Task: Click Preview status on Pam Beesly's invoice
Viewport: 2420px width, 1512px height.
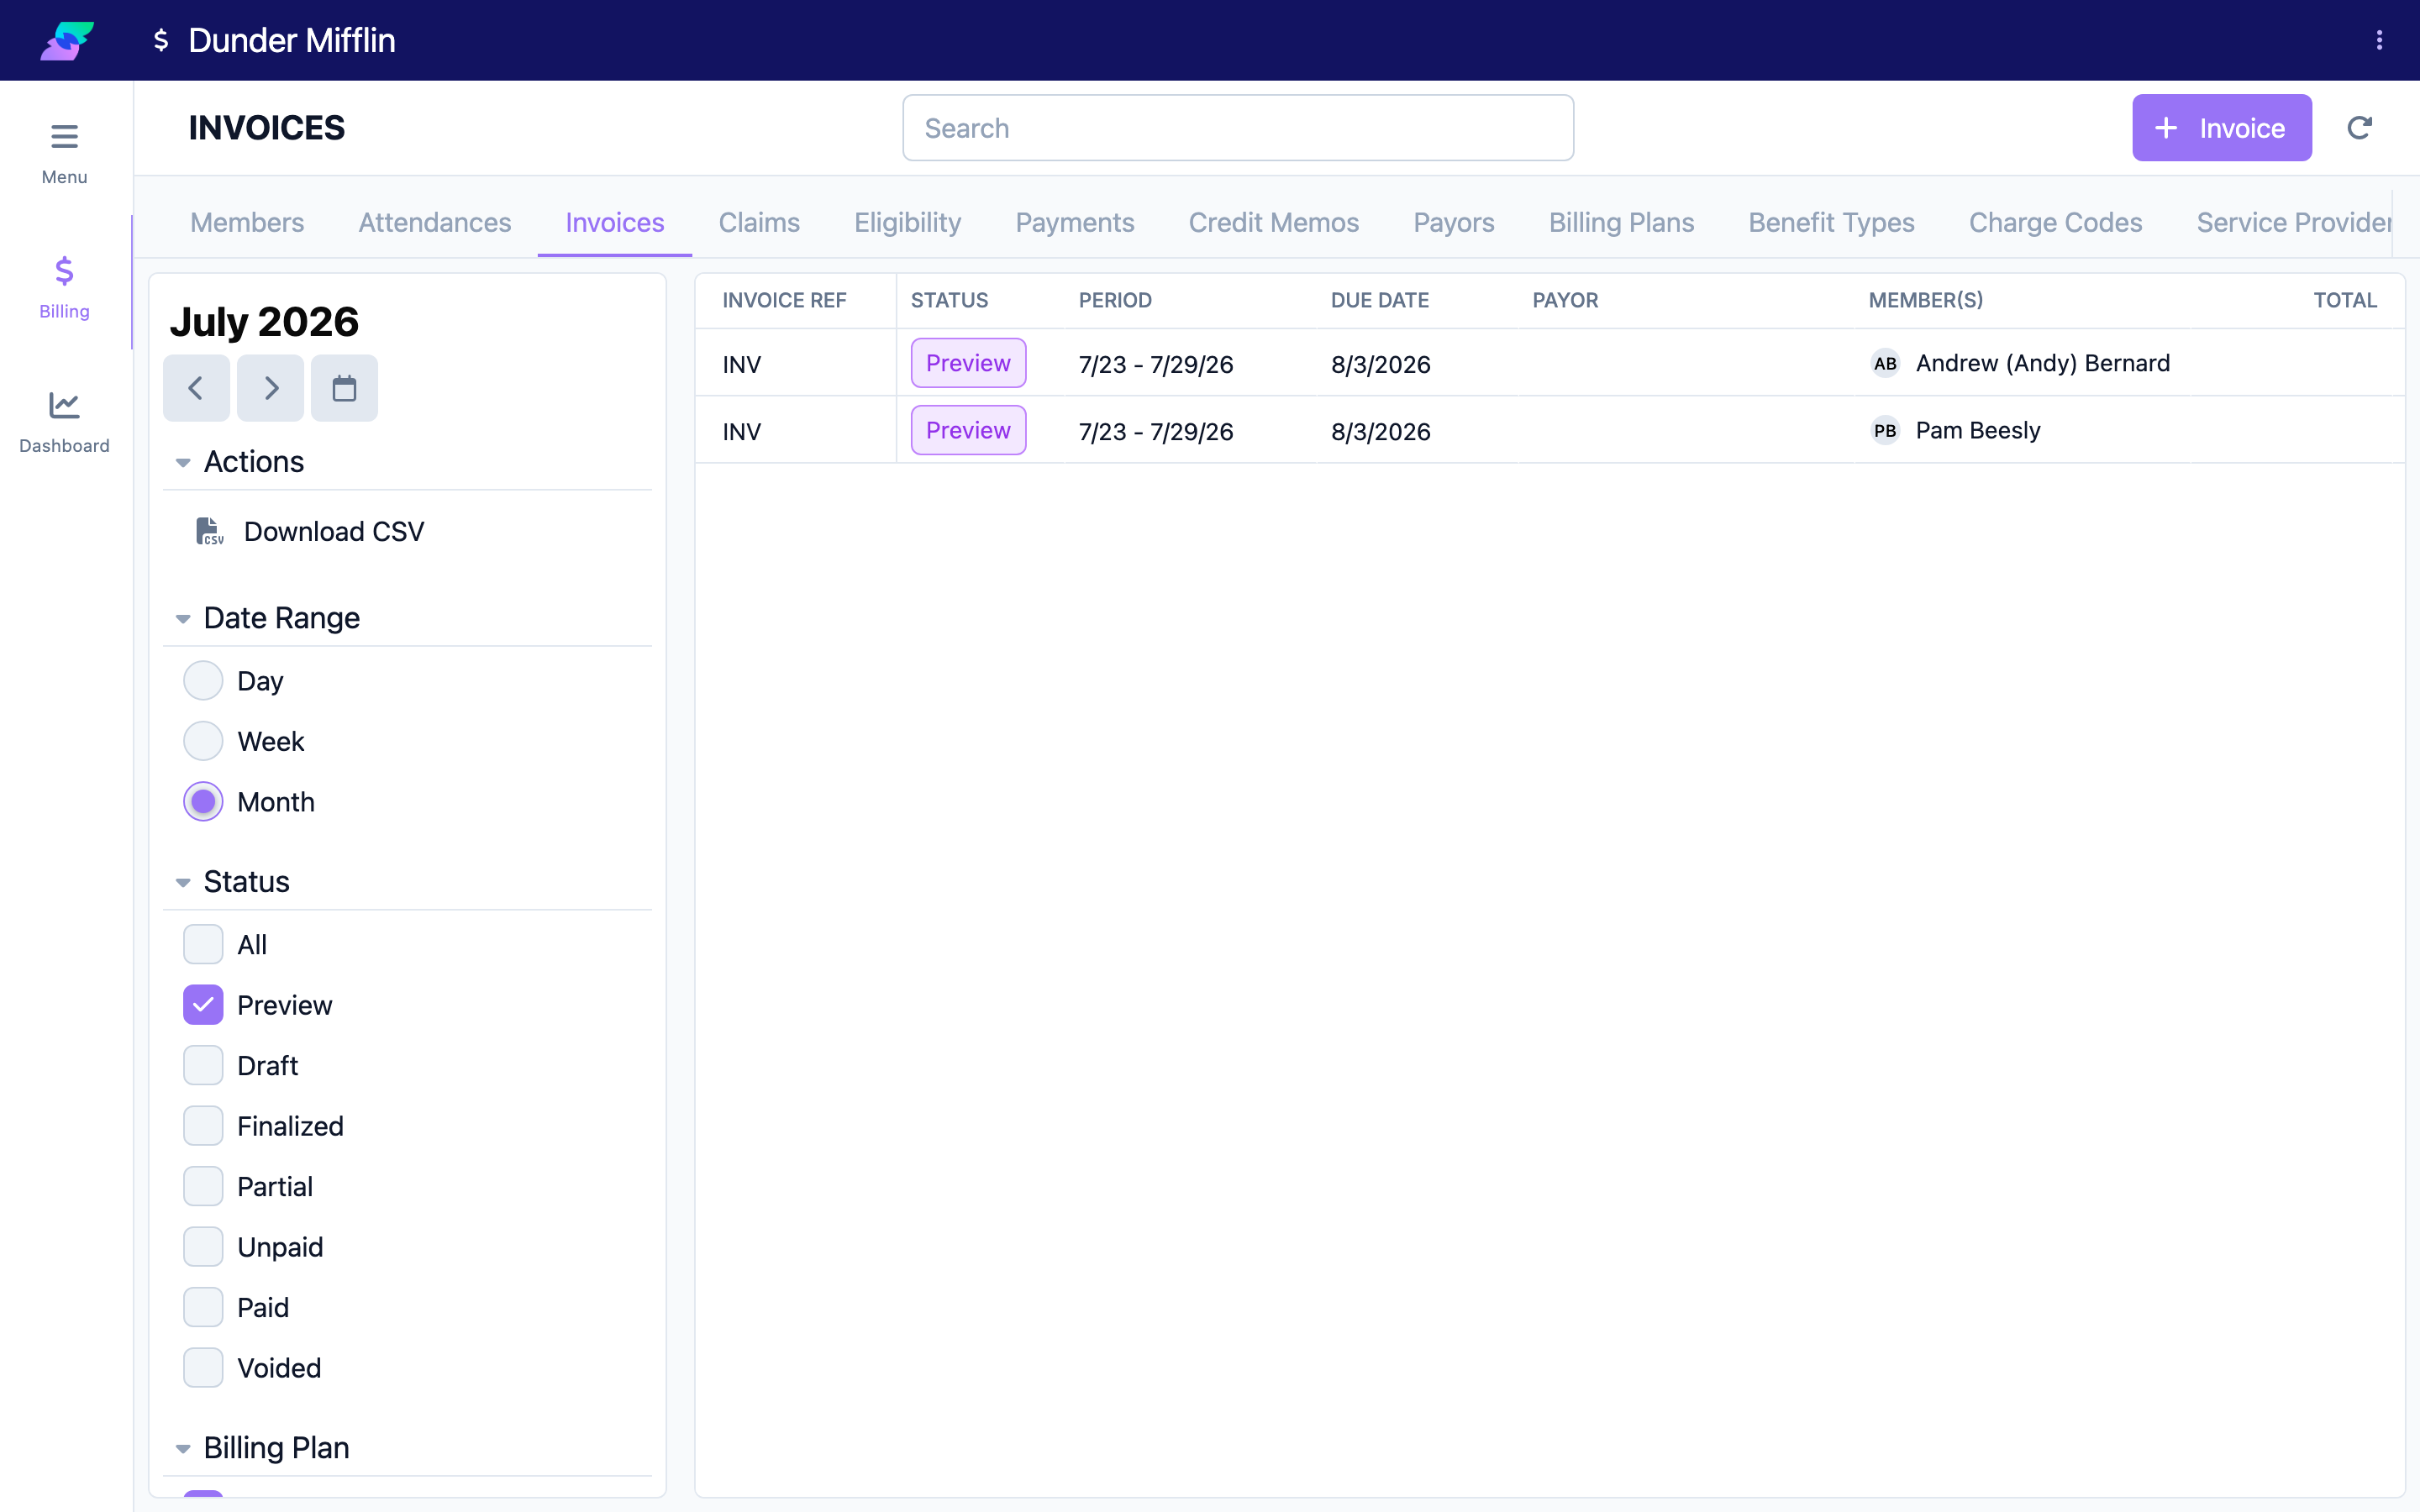Action: click(x=968, y=430)
